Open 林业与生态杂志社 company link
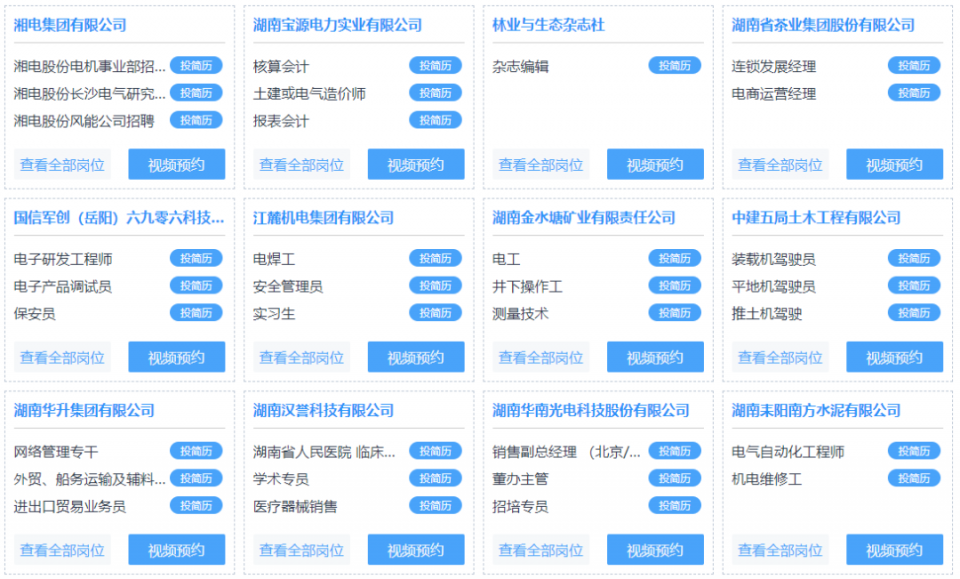960x579 pixels. pos(549,25)
